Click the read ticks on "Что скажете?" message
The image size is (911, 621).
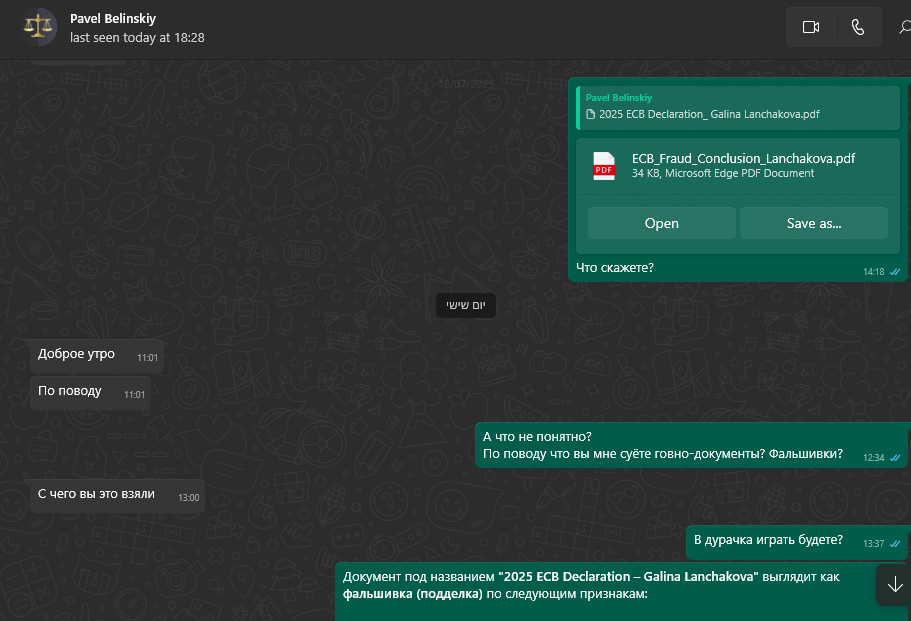(896, 272)
